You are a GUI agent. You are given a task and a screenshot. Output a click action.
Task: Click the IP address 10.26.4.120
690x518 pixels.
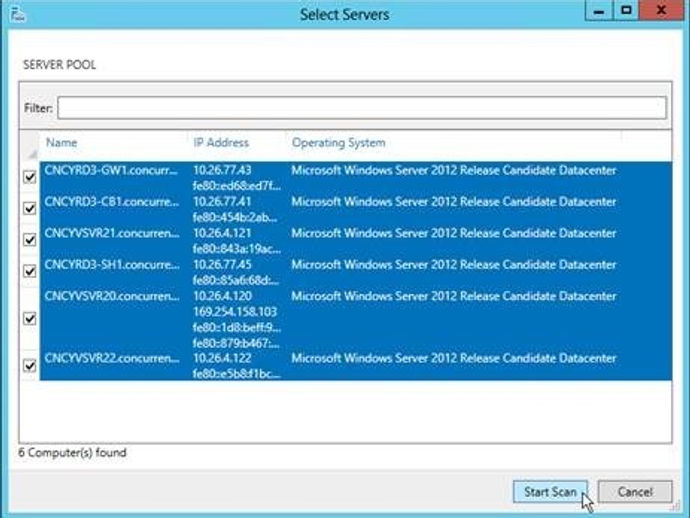[x=222, y=296]
